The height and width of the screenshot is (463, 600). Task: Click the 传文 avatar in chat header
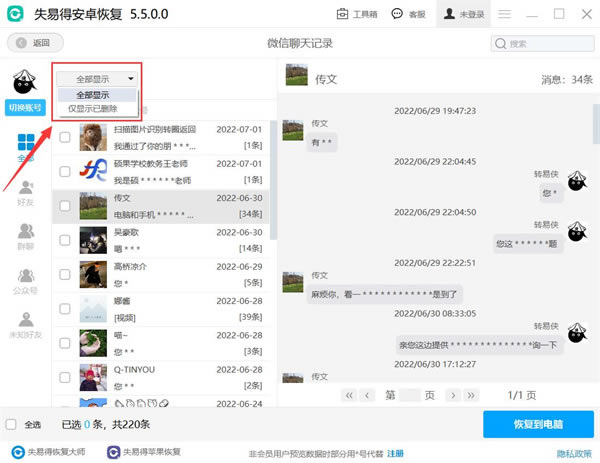[x=297, y=75]
